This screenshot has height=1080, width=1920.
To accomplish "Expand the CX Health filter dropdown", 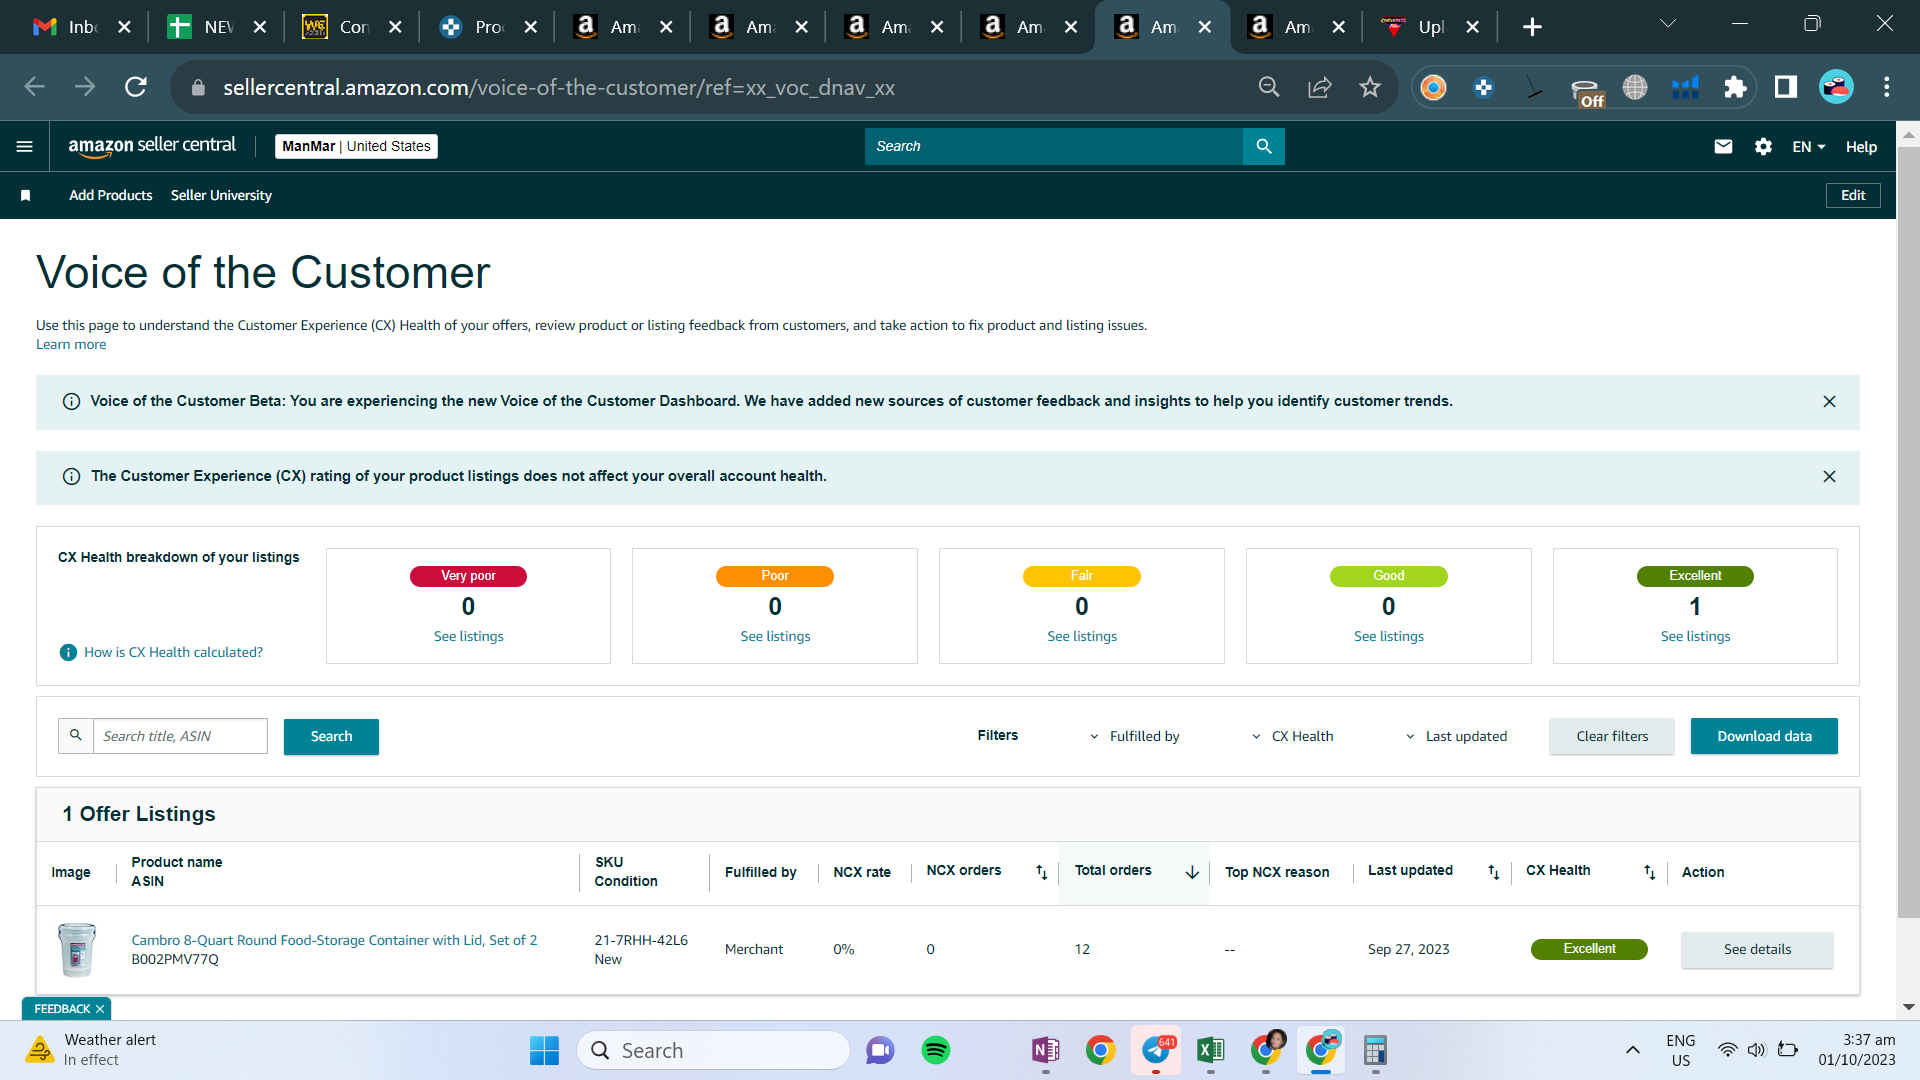I will click(1292, 737).
